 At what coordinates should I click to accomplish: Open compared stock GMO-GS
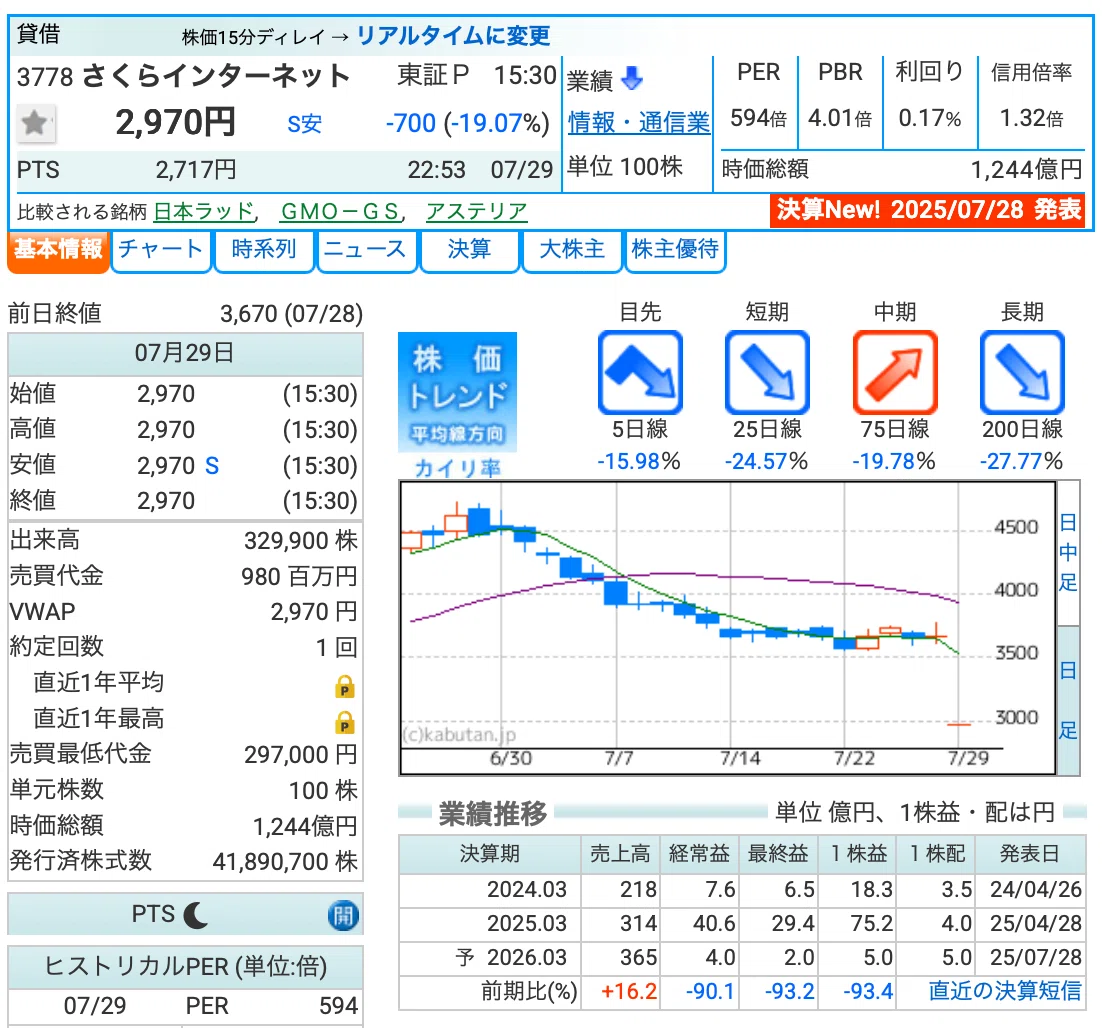[339, 212]
